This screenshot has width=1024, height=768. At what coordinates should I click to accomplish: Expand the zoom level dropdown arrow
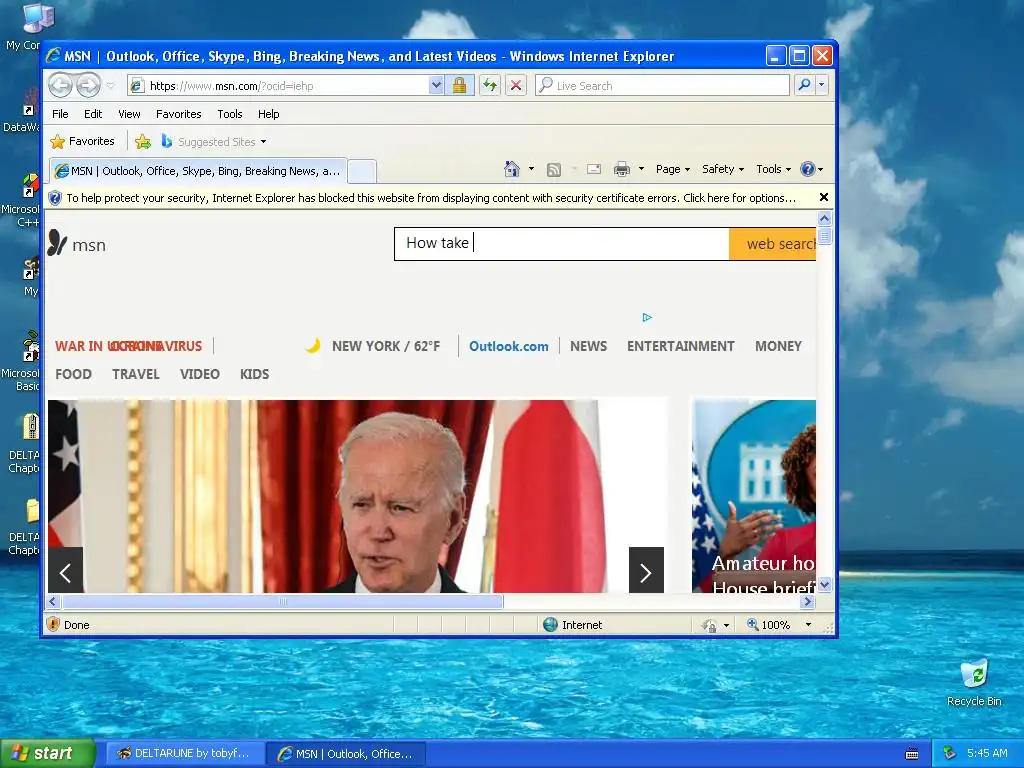point(808,625)
